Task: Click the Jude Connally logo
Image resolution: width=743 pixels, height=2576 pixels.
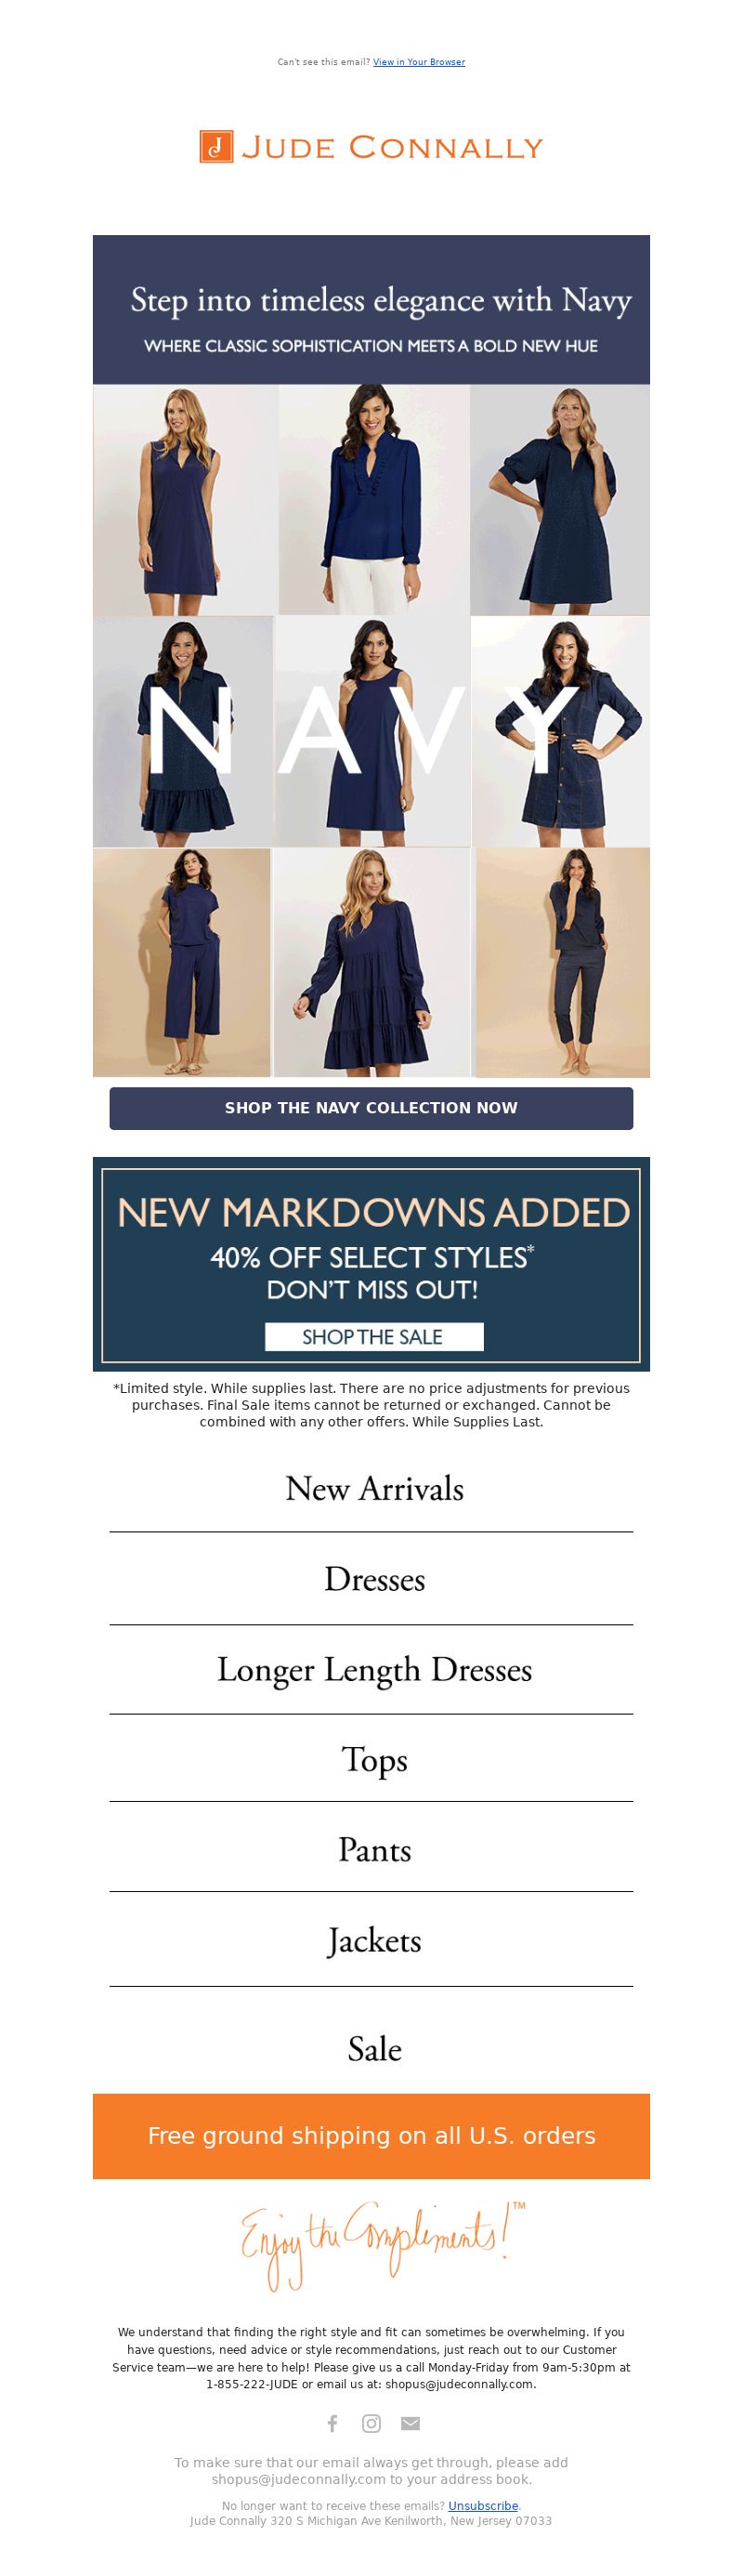Action: [371, 147]
